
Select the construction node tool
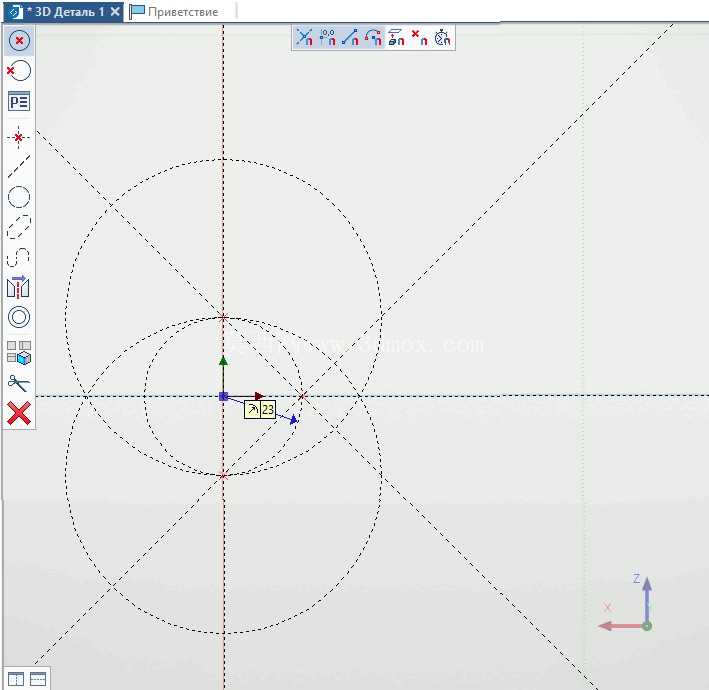click(x=18, y=137)
